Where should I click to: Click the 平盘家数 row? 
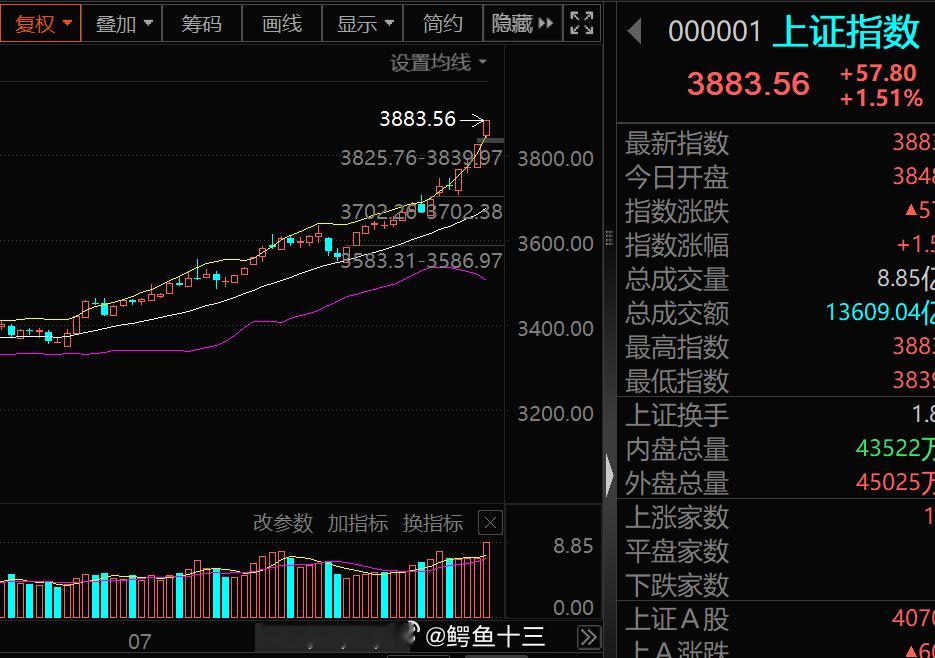coord(776,551)
